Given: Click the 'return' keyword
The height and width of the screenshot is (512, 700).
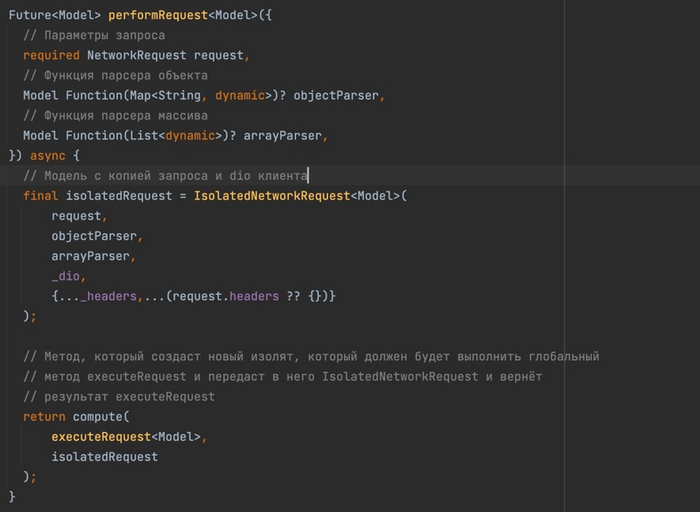Looking at the screenshot, I should pos(44,416).
